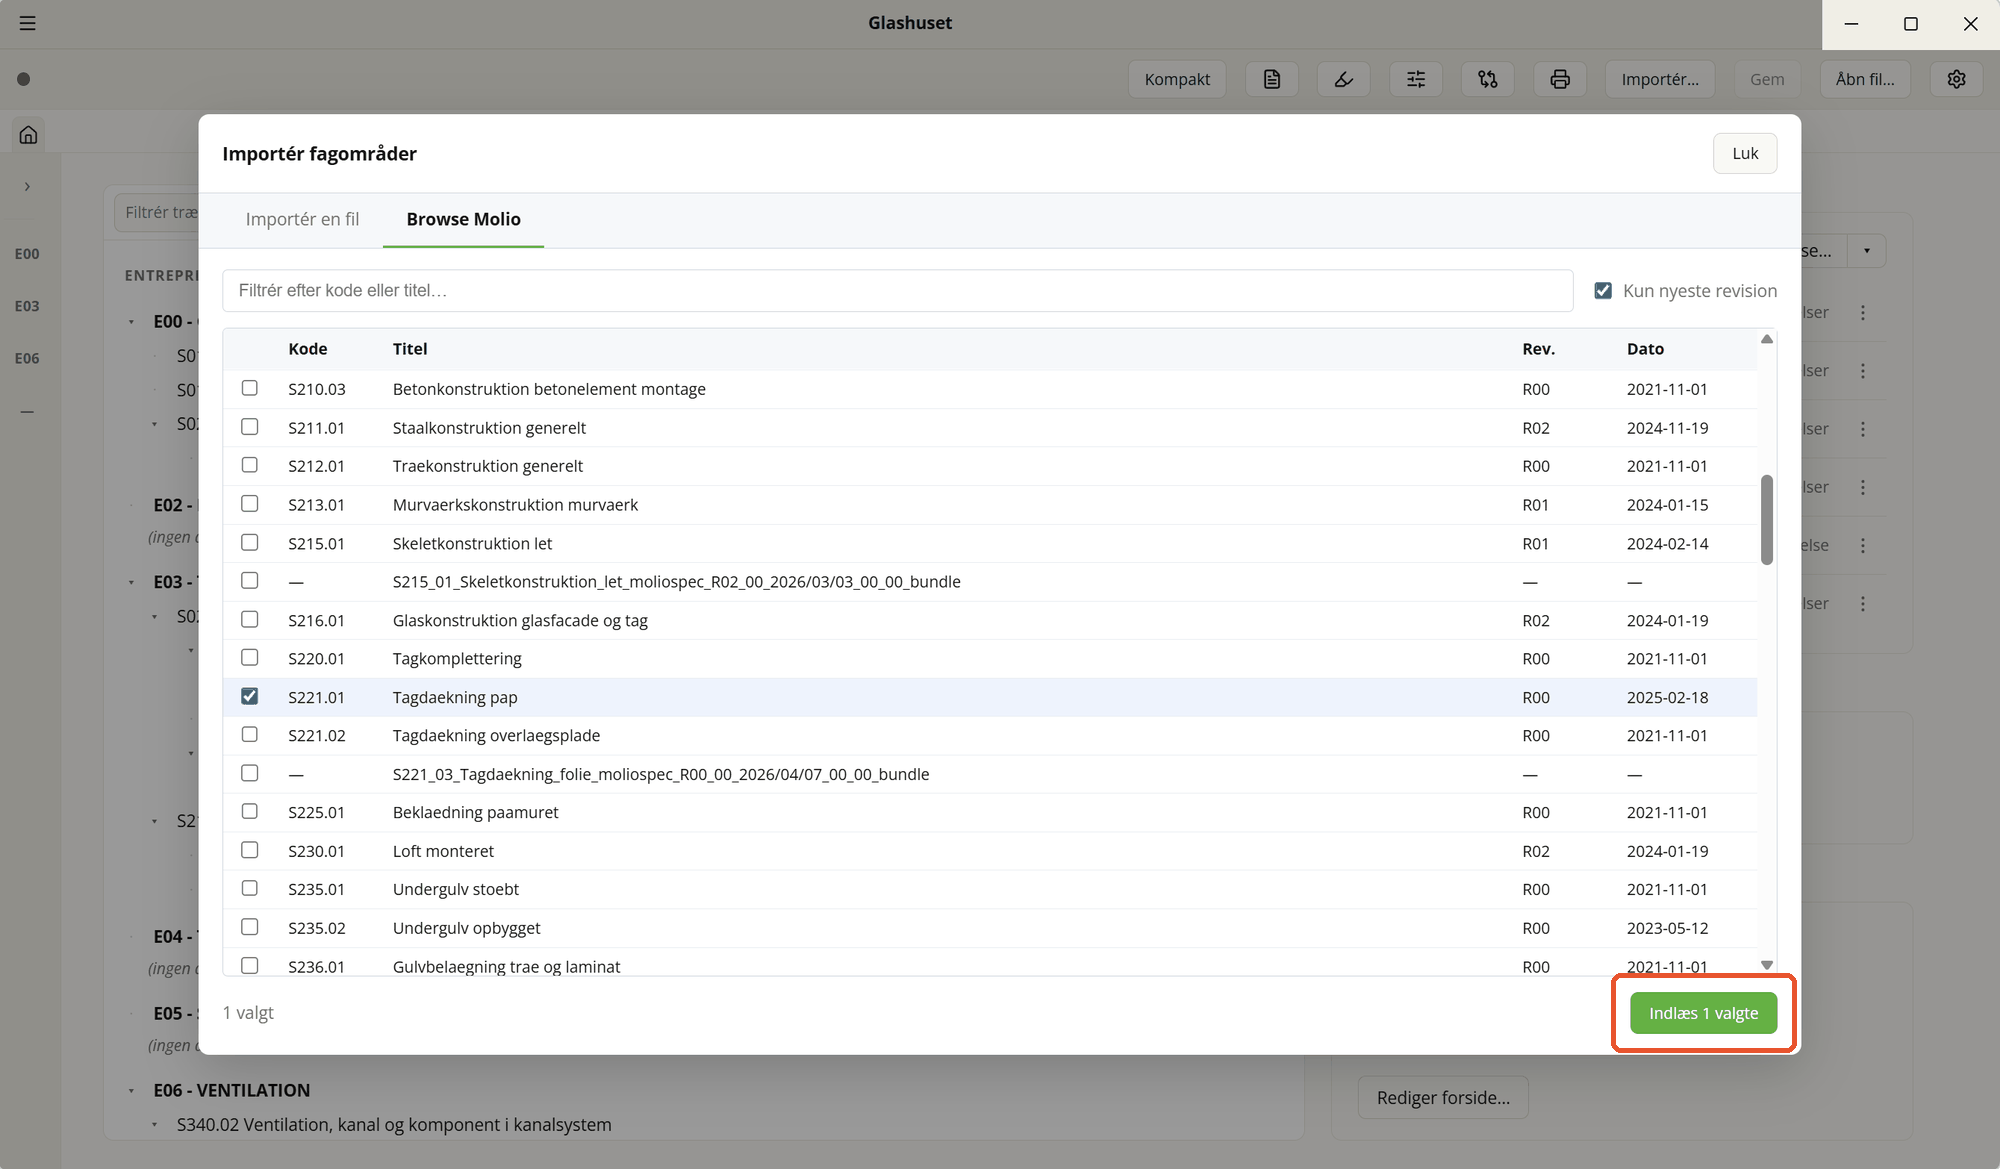Collapse the E06 - VENTILATION tree node
The image size is (2000, 1169).
(131, 1091)
